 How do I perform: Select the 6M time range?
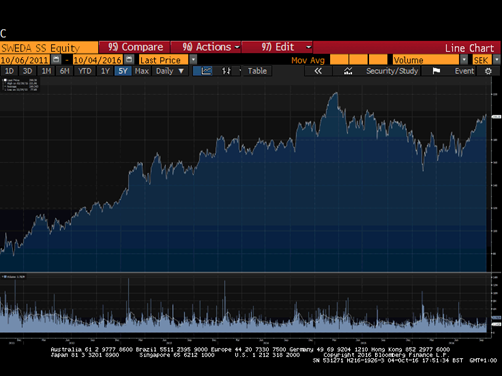pyautogui.click(x=65, y=71)
